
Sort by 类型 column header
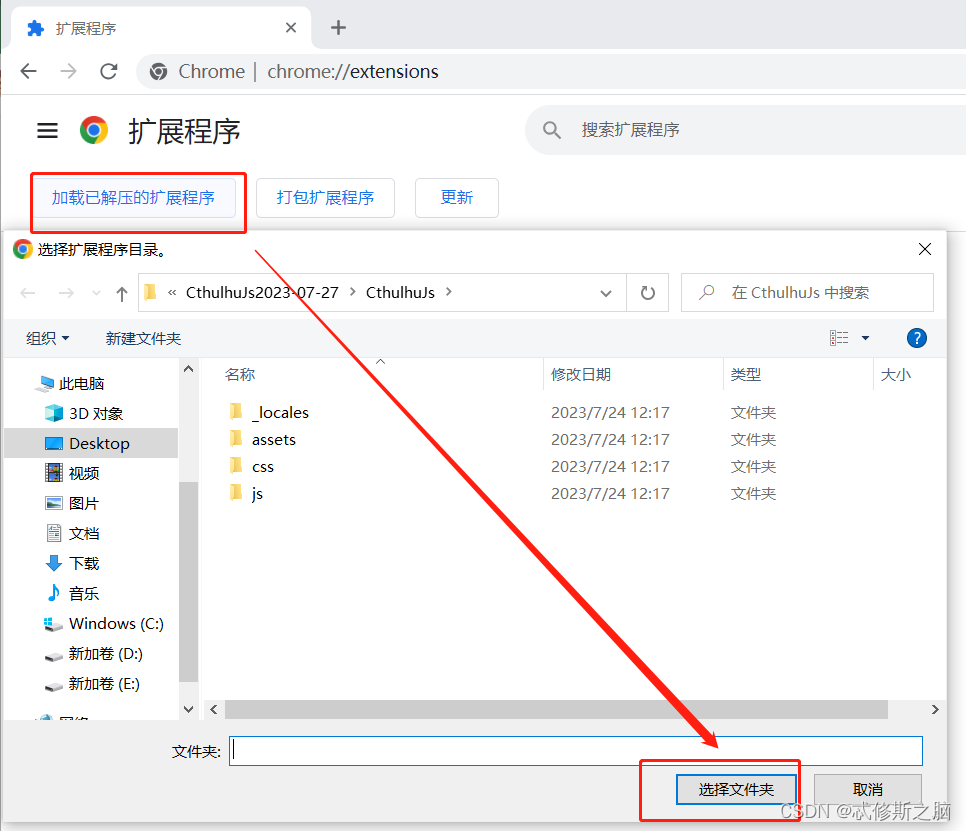[745, 375]
